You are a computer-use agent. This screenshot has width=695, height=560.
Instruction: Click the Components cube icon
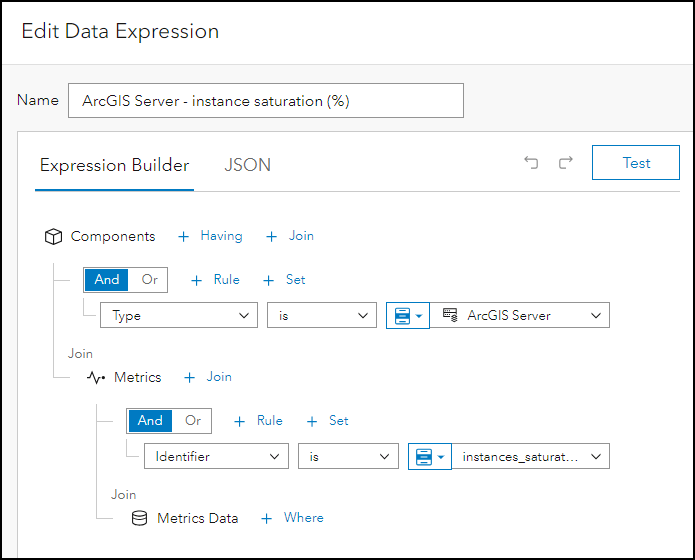[x=54, y=237]
